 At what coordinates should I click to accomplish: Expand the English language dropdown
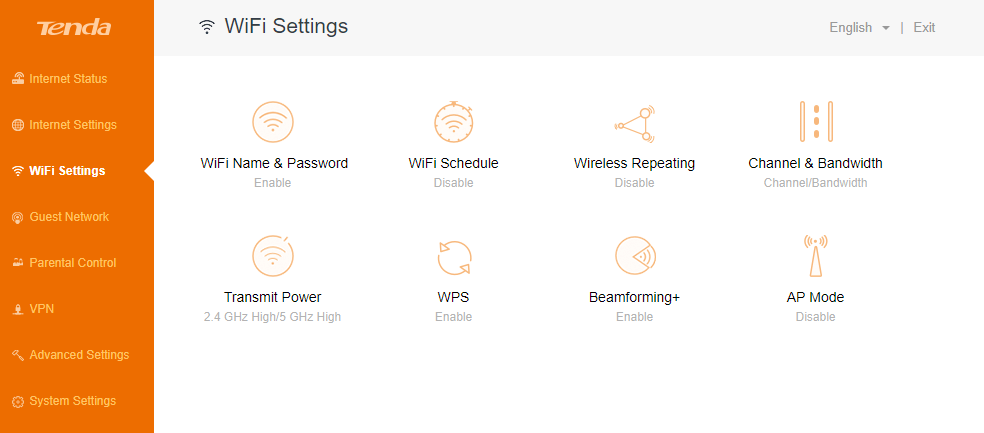coord(859,28)
